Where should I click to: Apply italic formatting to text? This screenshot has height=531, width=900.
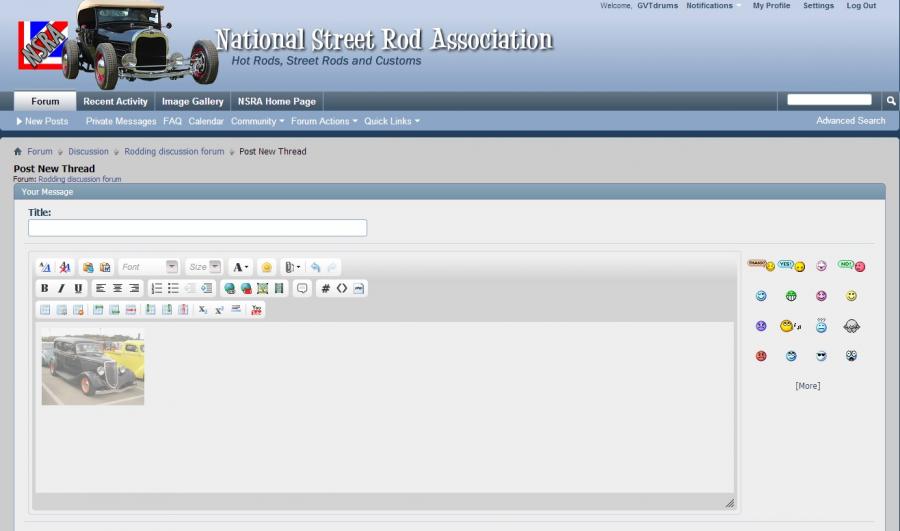tap(61, 288)
